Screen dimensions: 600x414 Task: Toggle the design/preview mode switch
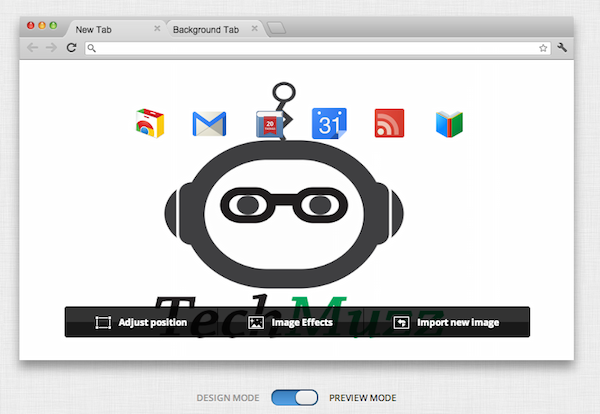295,398
